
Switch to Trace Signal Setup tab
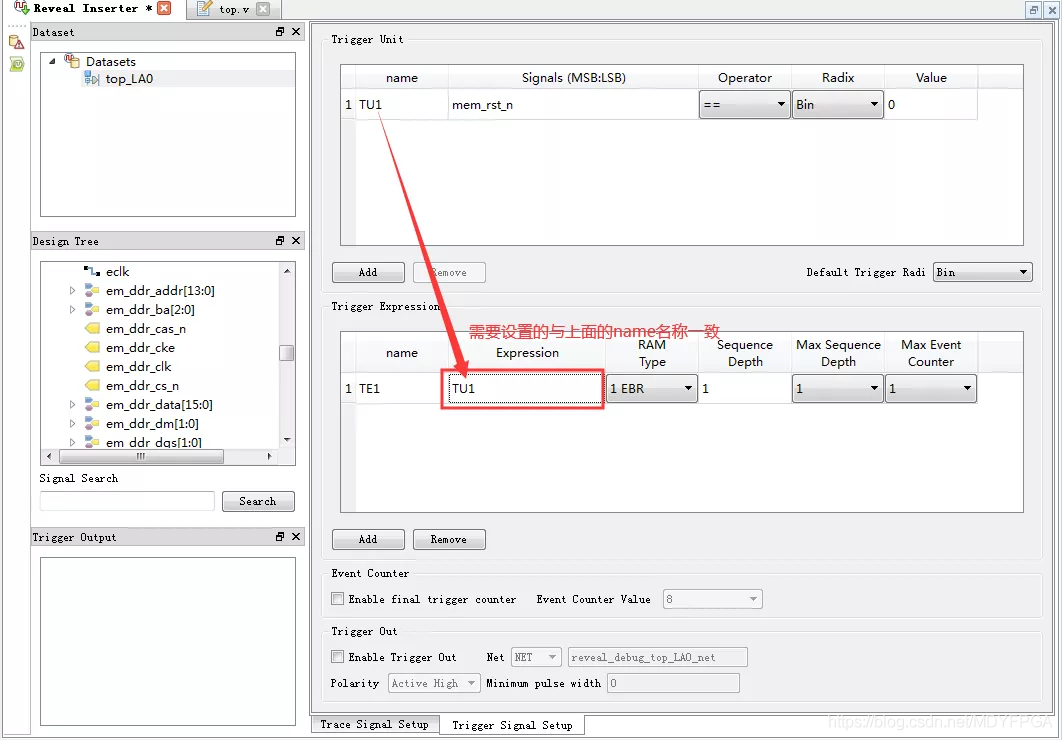[x=375, y=724]
